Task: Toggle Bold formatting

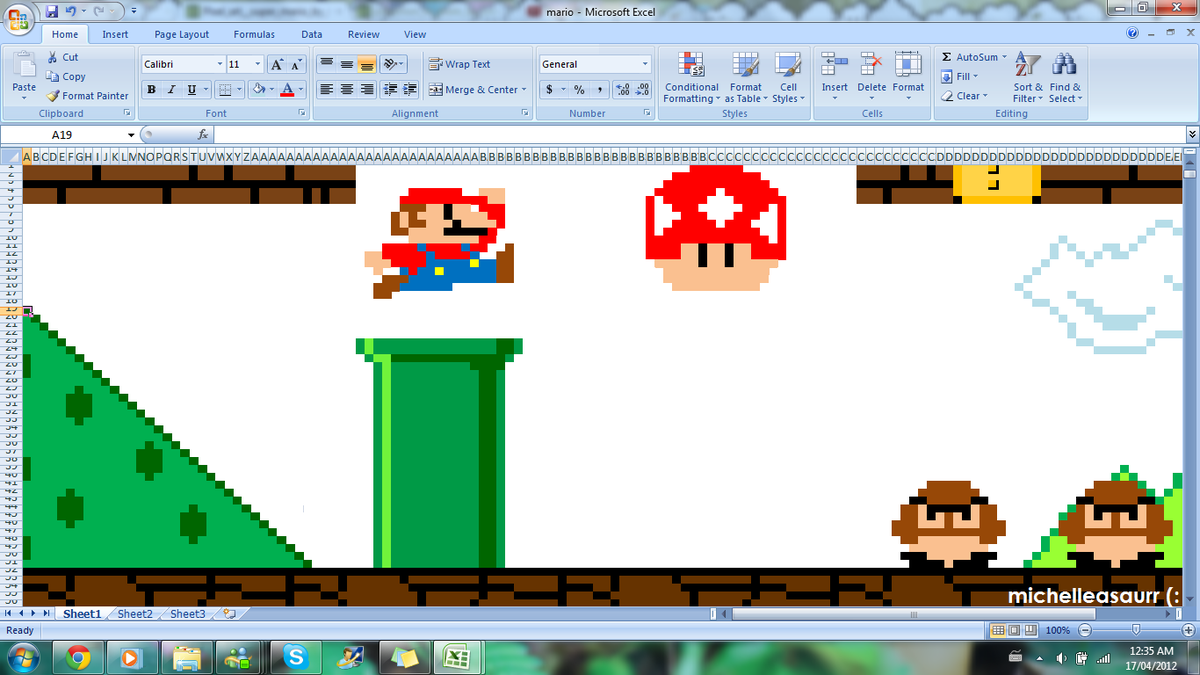Action: (x=152, y=90)
